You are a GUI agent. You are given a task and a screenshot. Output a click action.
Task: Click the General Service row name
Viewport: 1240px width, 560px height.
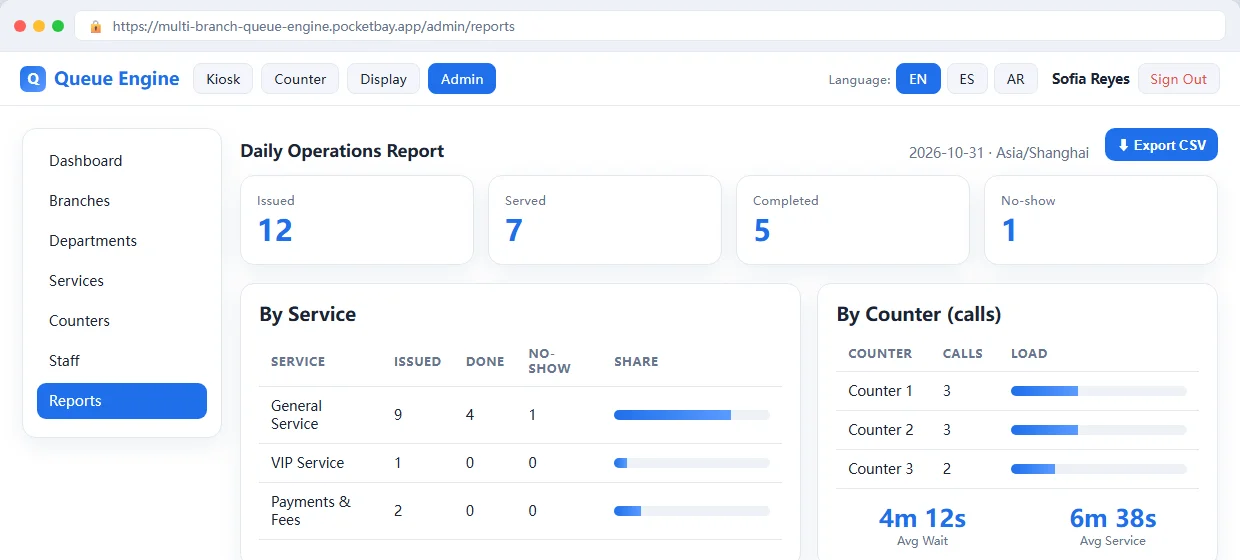[x=296, y=415]
